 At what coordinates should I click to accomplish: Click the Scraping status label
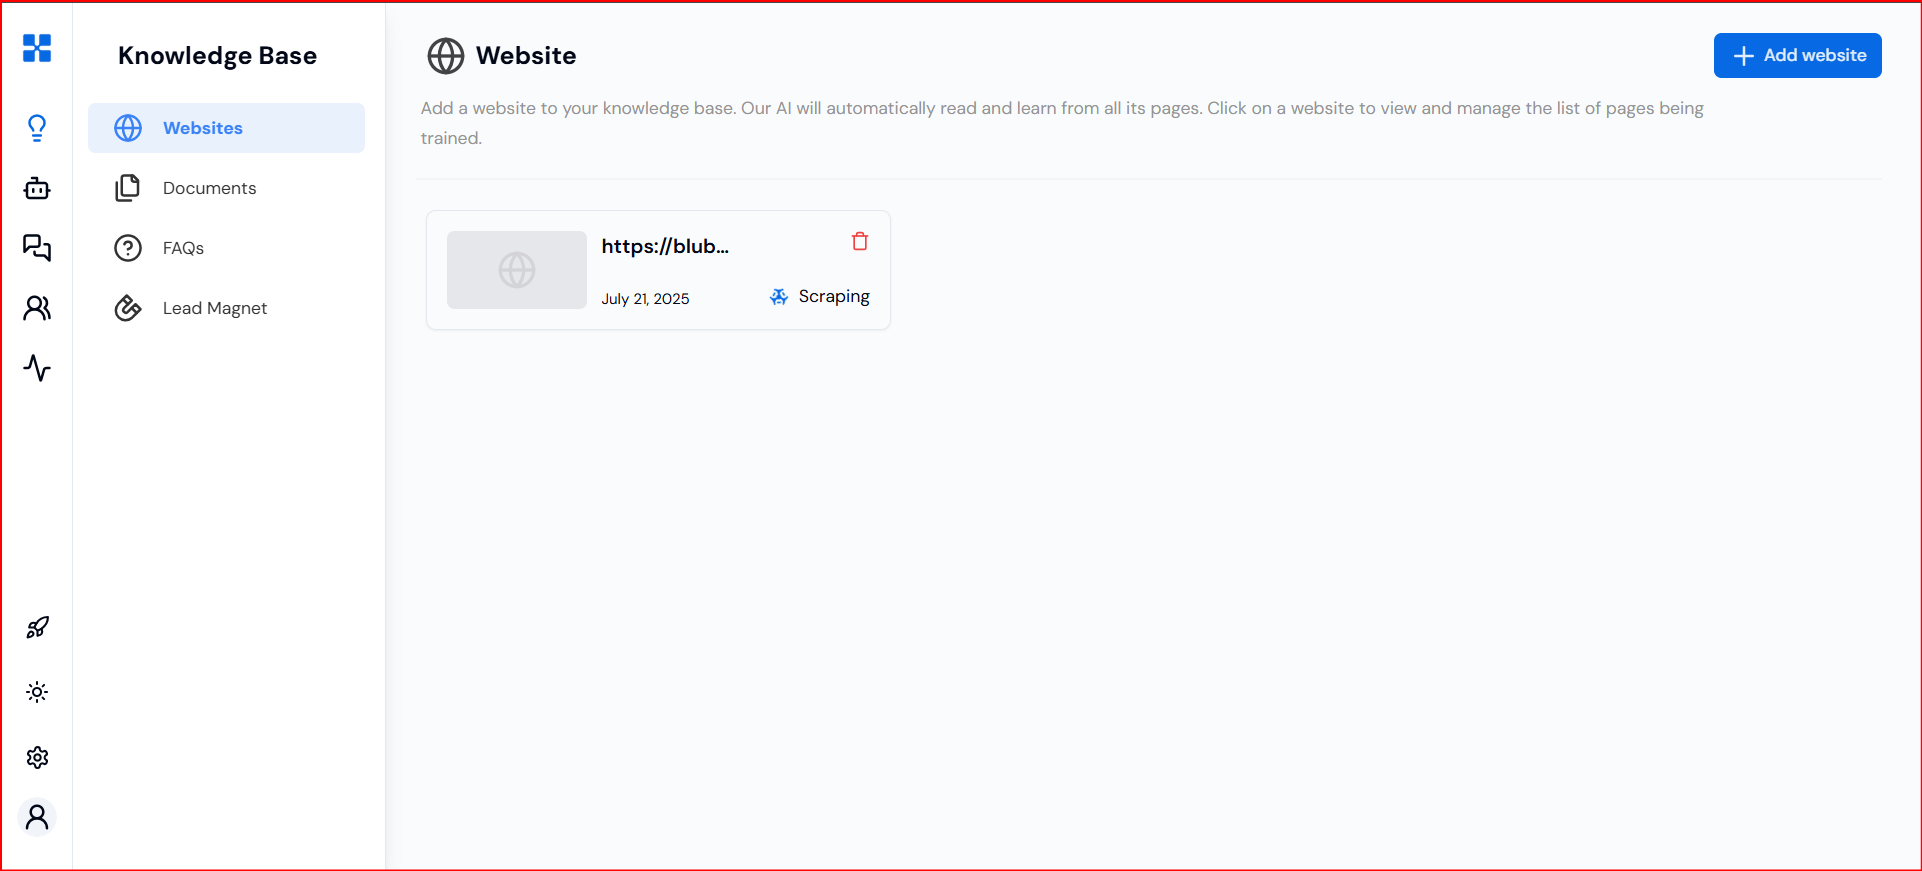click(834, 296)
